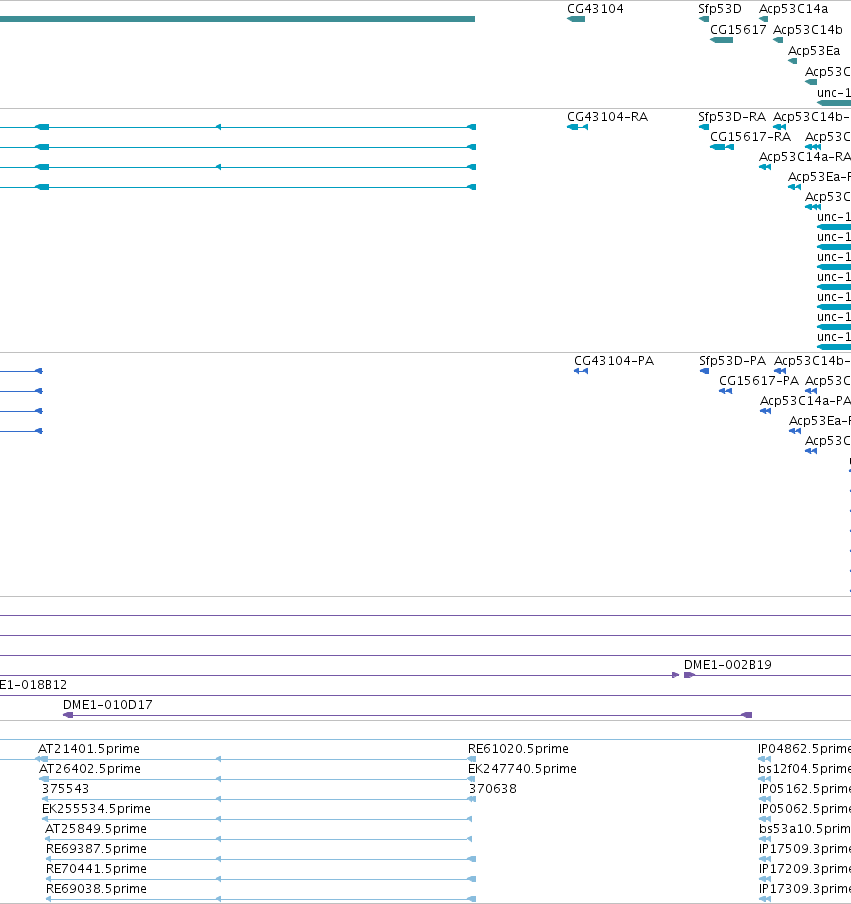Click the CG15617-PA protein glyph
The width and height of the screenshot is (851, 904).
(x=725, y=391)
